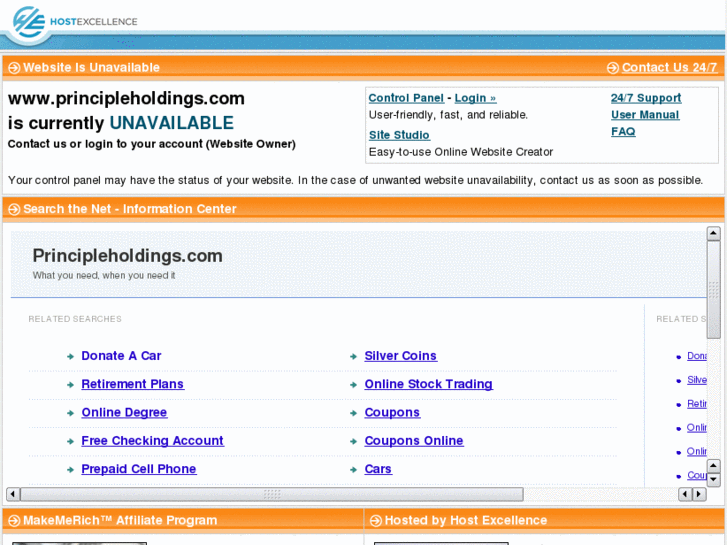Open the Control Panel link
This screenshot has height=545, width=727.
click(x=406, y=98)
